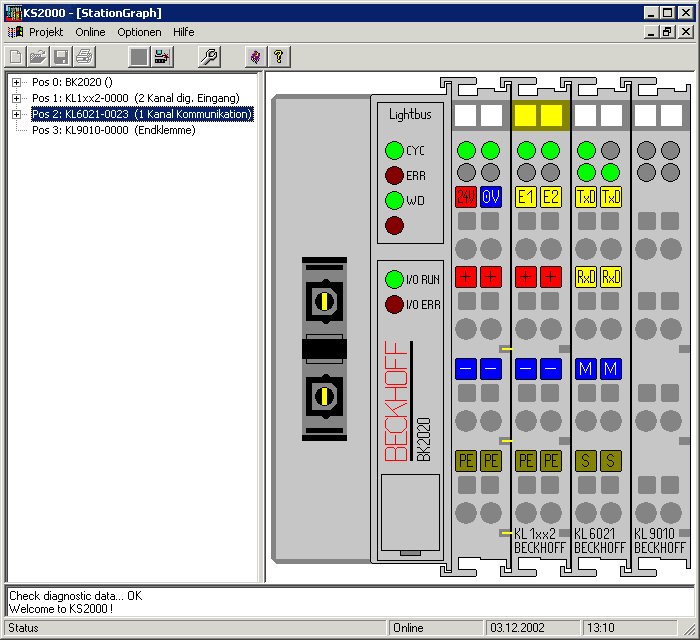Click the Status label in status bar
The image size is (700, 640).
coord(23,628)
